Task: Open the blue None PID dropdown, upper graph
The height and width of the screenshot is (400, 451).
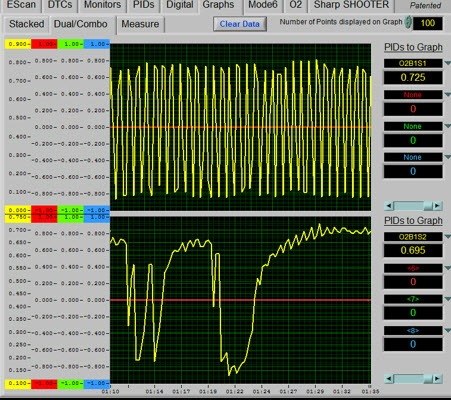Action: 447,157
